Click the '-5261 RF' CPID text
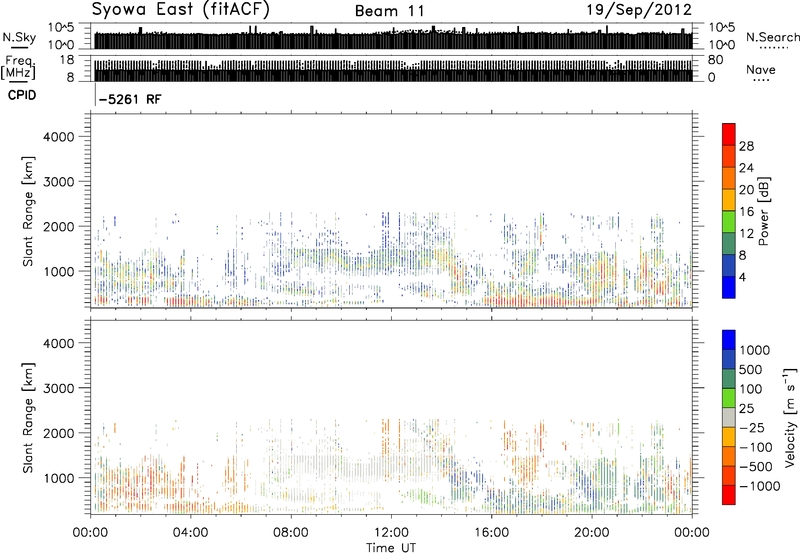This screenshot has height=554, width=800. click(x=130, y=99)
